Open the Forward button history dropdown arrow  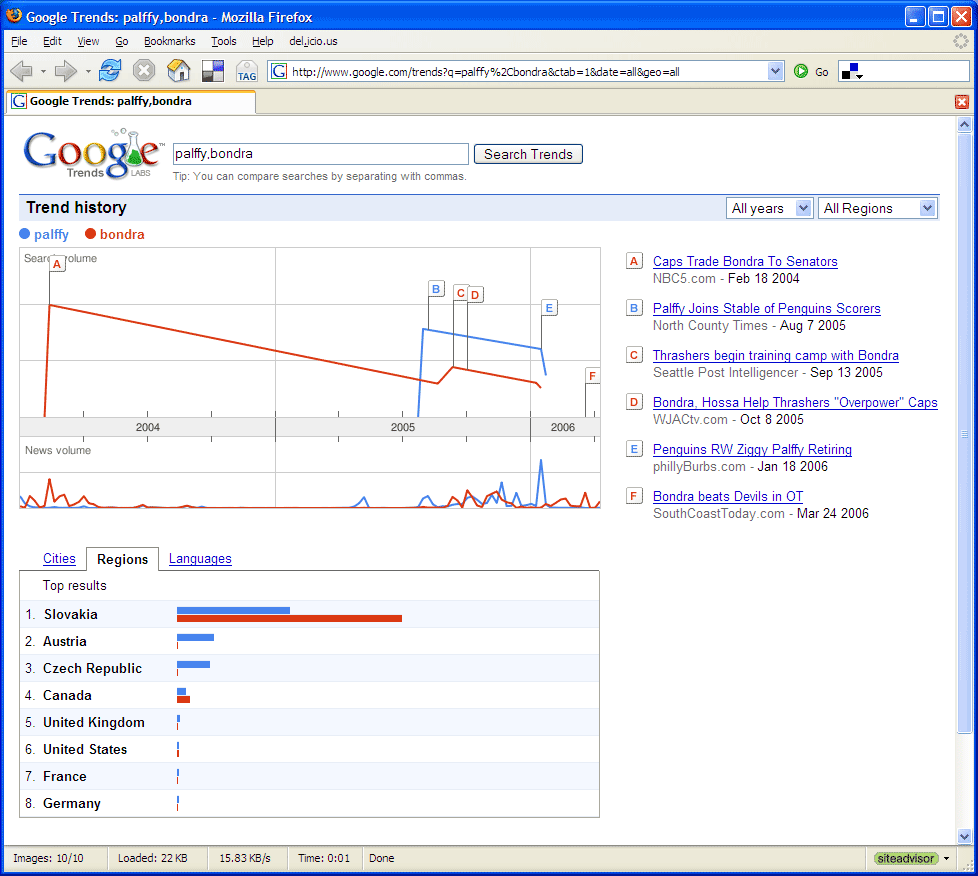click(87, 72)
